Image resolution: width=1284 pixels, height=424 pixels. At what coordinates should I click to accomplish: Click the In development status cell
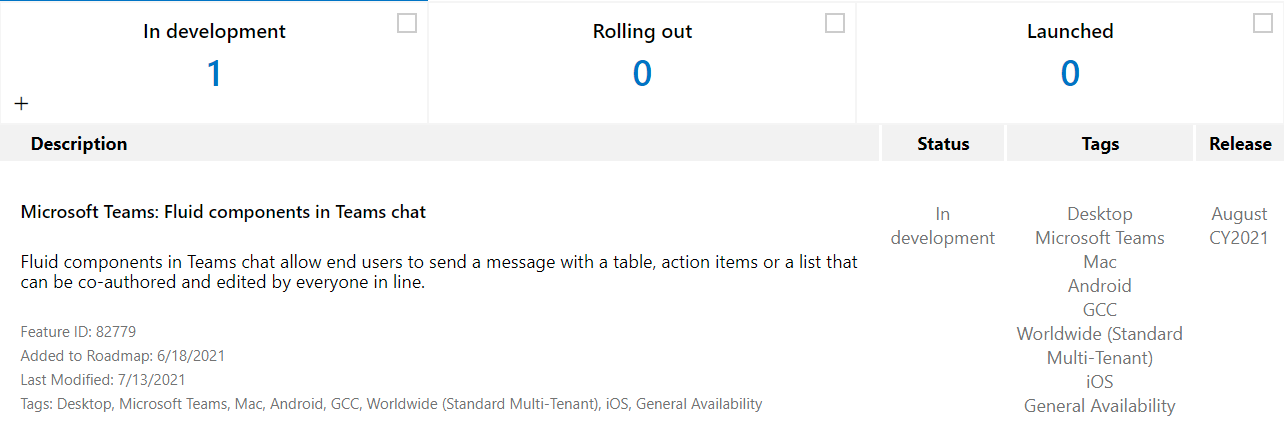(x=943, y=226)
